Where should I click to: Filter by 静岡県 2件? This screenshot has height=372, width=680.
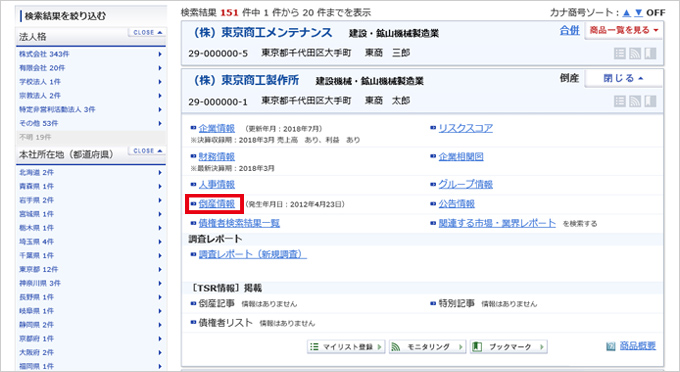90,325
